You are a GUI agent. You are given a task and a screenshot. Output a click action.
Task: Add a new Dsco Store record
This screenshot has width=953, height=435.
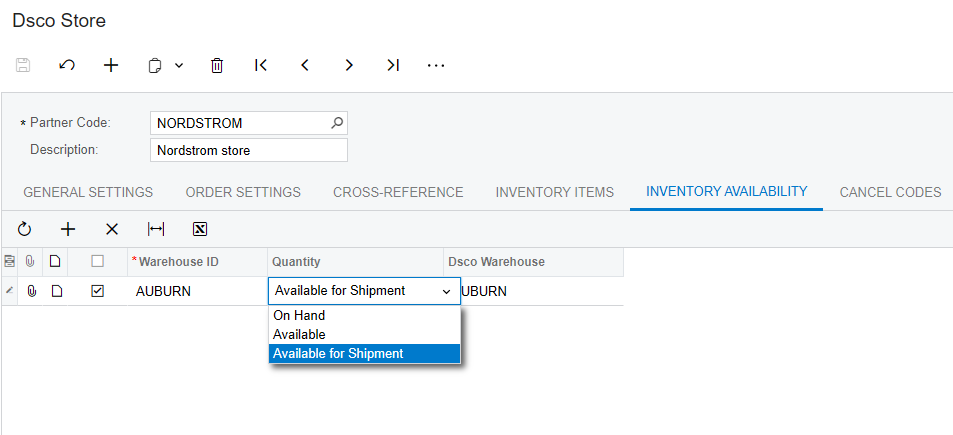pos(111,65)
